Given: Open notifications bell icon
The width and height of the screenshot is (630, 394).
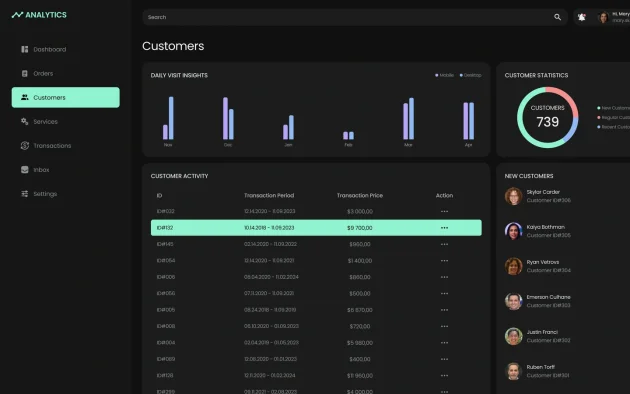Looking at the screenshot, I should (581, 17).
